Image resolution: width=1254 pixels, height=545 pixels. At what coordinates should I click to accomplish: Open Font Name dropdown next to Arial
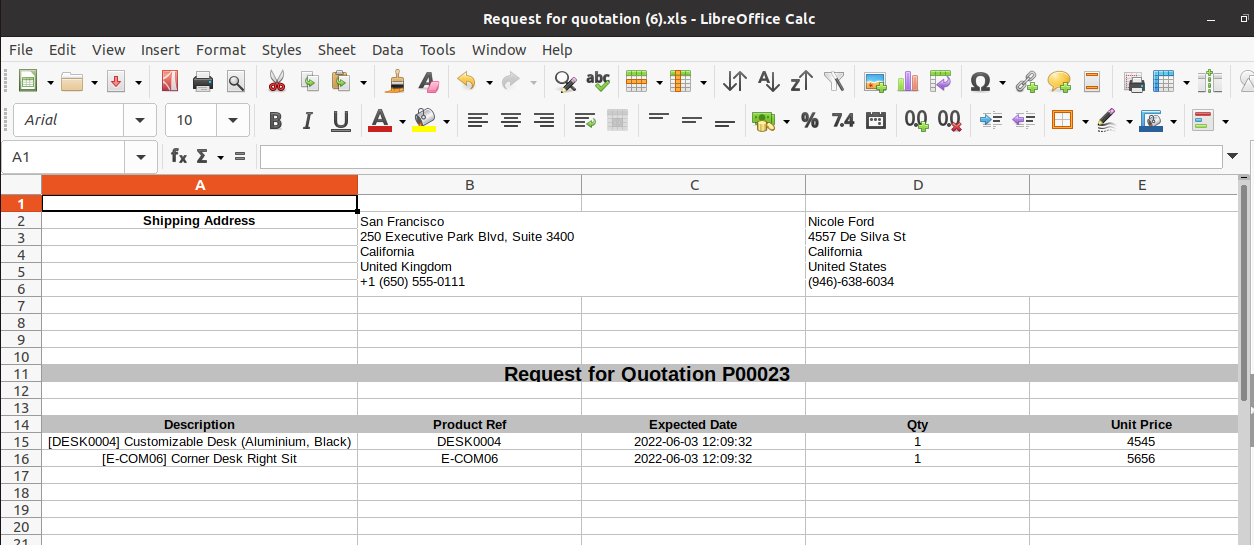coord(140,121)
